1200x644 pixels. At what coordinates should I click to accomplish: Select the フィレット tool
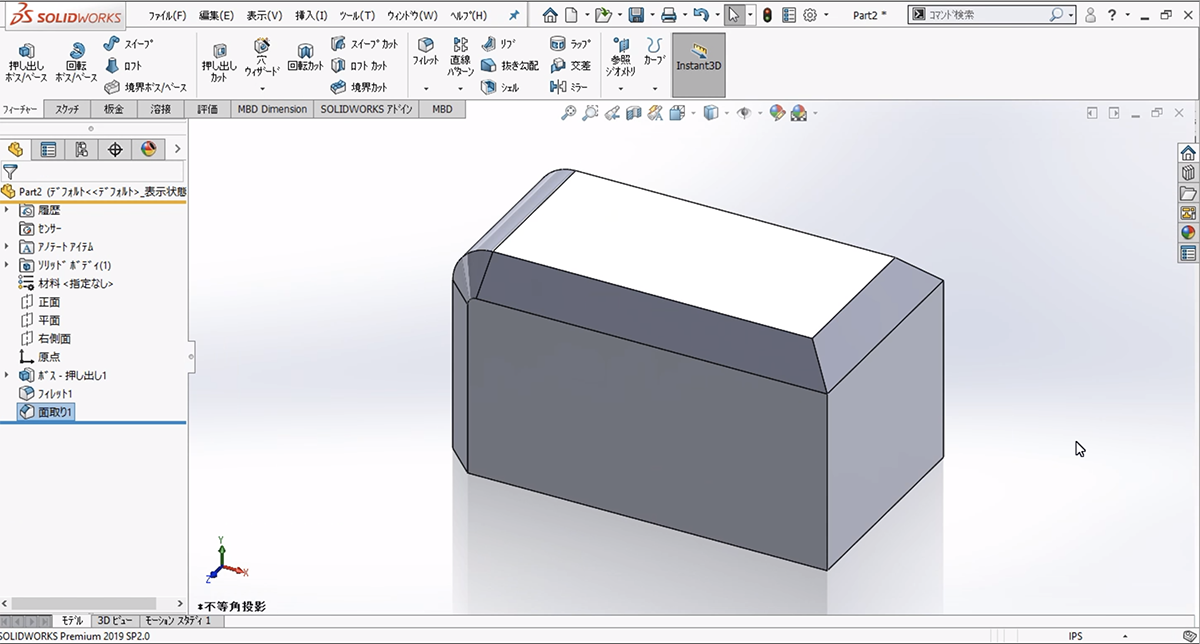[x=425, y=60]
